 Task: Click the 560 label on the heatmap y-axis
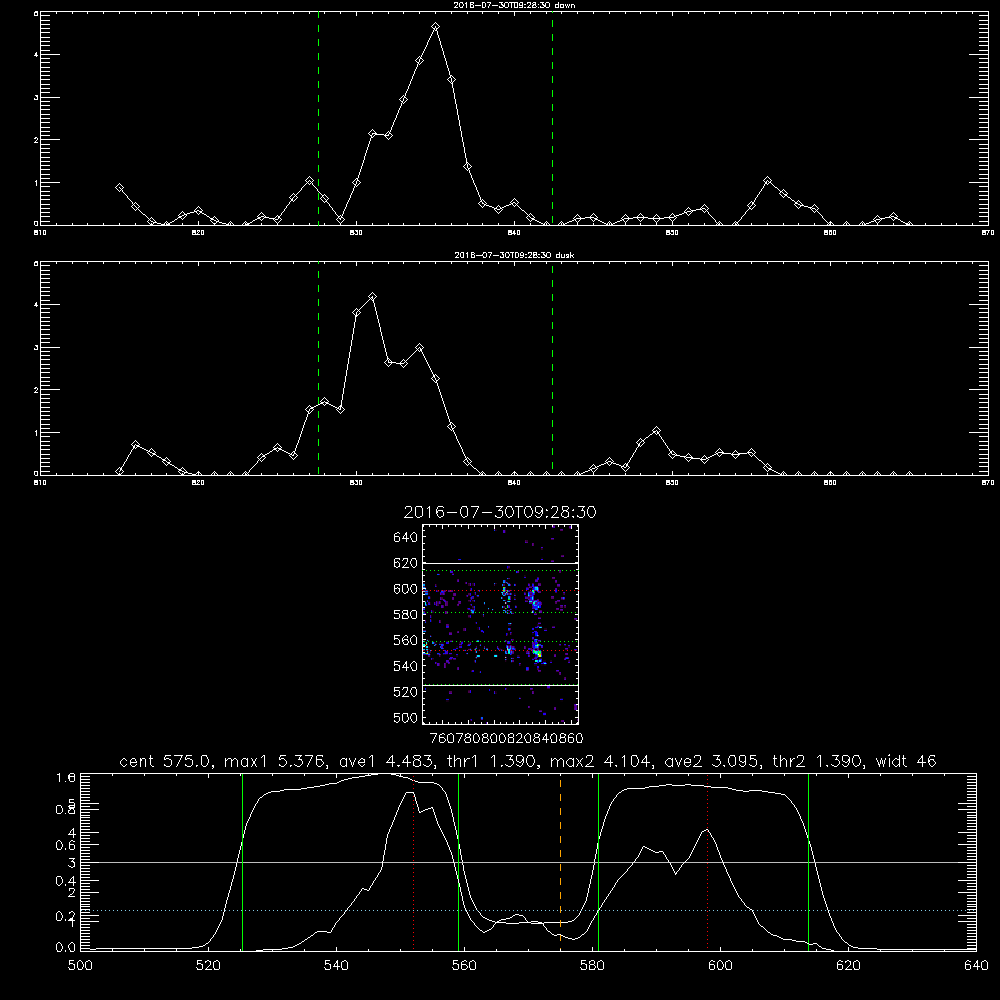[x=405, y=640]
